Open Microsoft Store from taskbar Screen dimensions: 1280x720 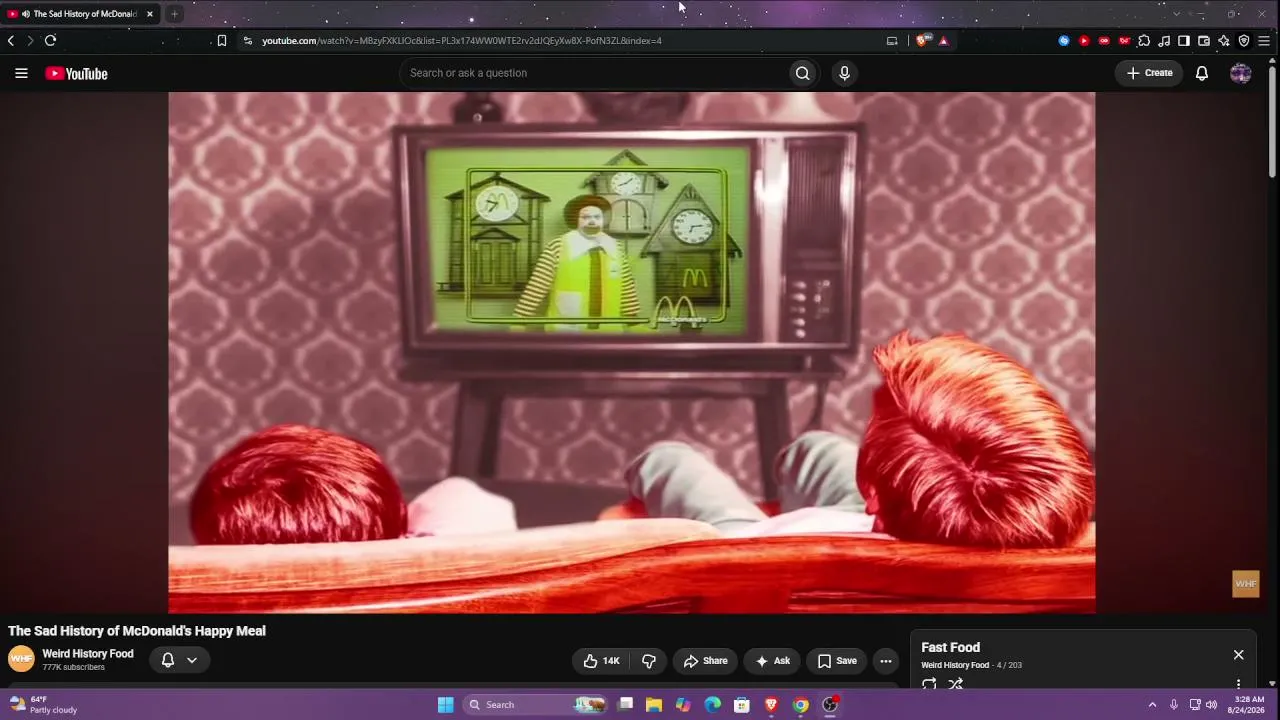(742, 705)
